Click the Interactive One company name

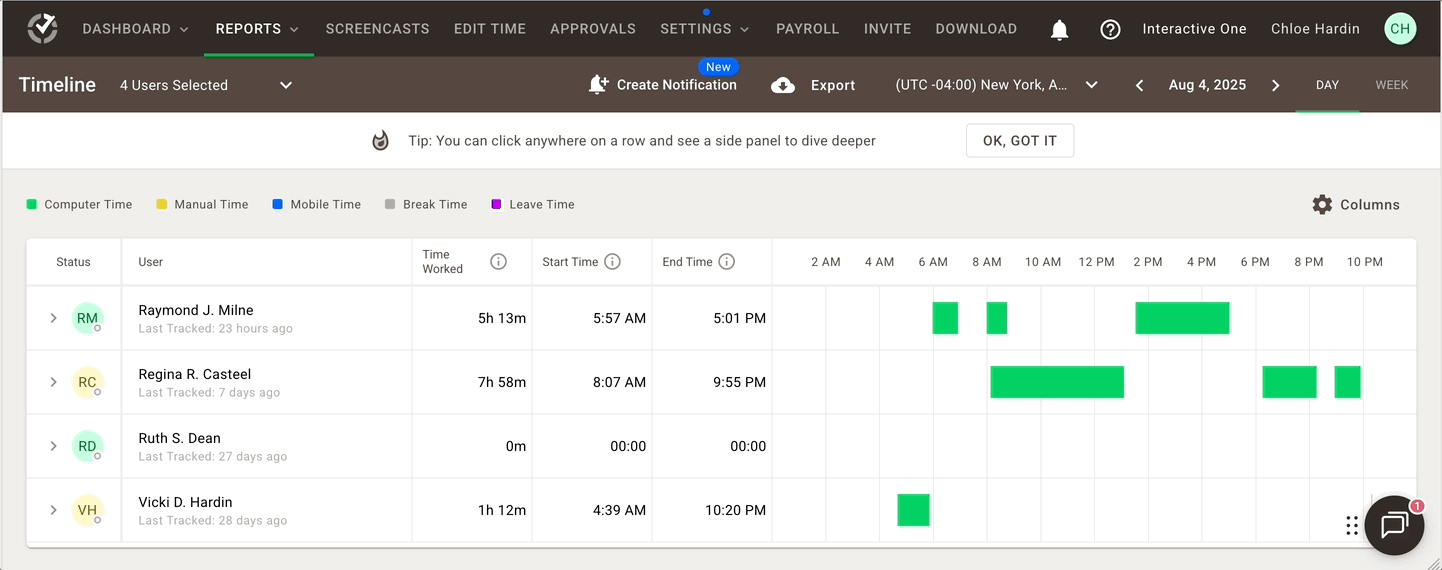click(x=1194, y=29)
